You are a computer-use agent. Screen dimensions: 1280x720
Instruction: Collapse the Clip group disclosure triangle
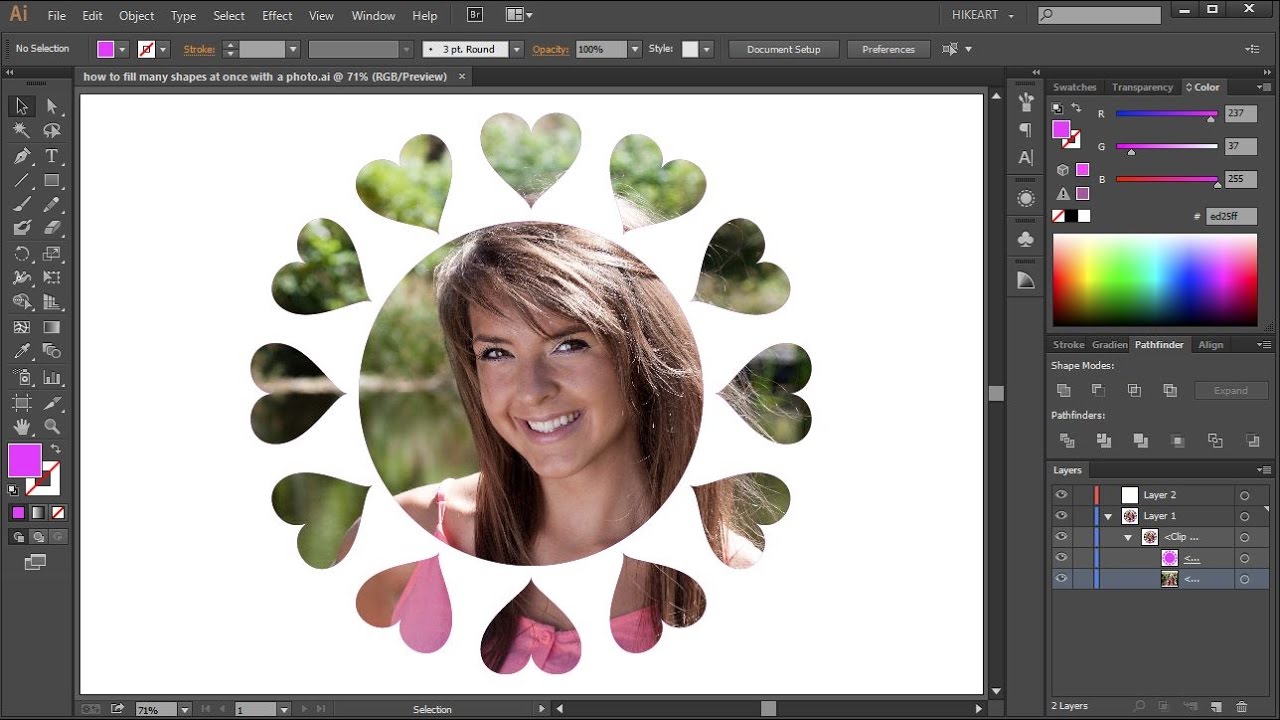pos(1128,538)
